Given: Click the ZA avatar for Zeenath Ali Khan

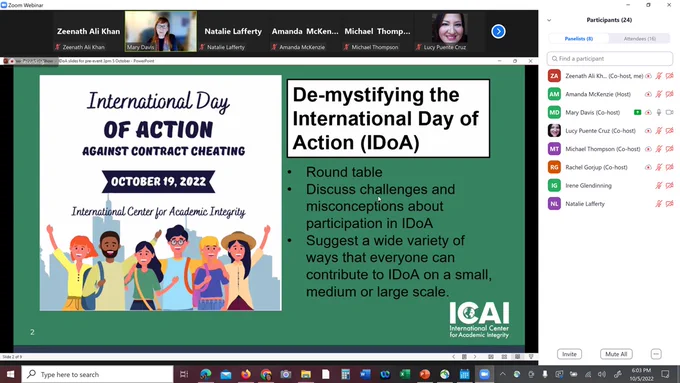Looking at the screenshot, I should [x=554, y=76].
